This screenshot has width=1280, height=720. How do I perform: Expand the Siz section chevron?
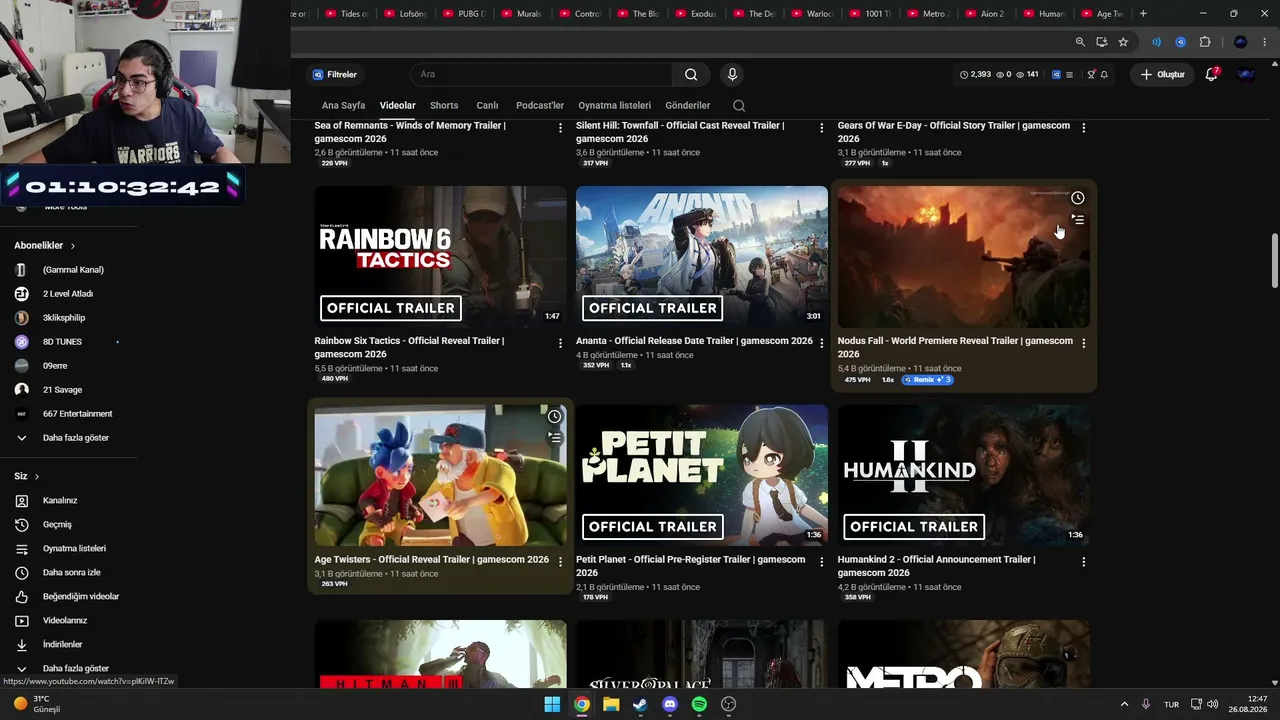[x=37, y=477]
